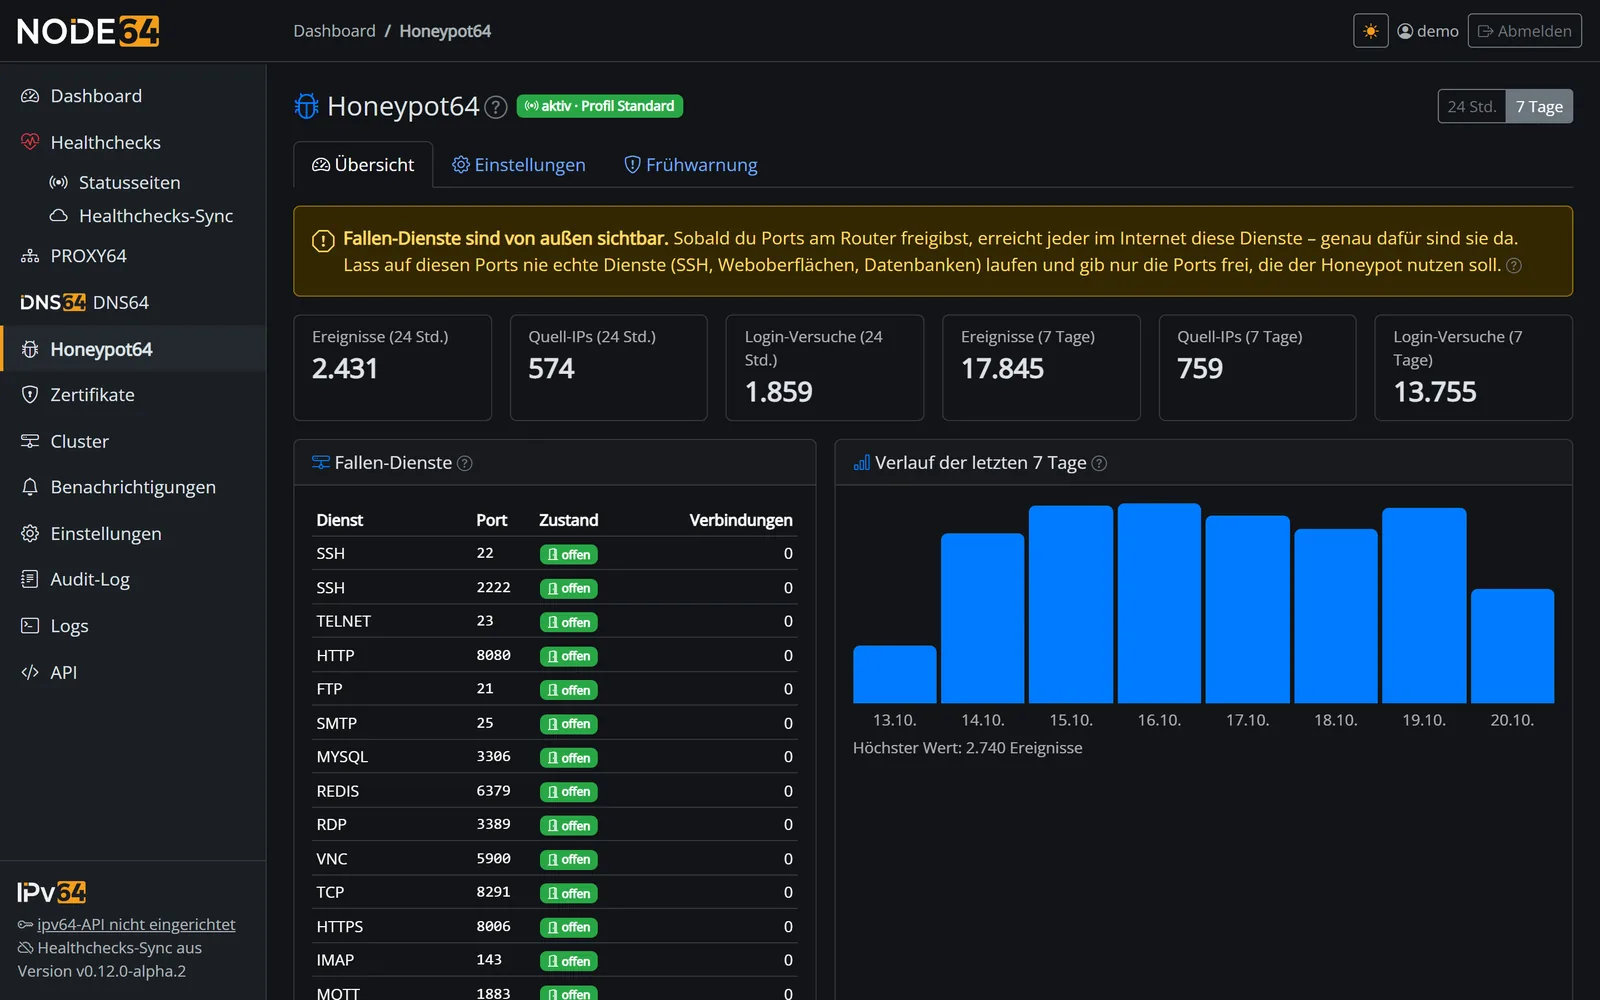Click the warning icon in the yellow banner
1600x1000 pixels.
click(x=323, y=241)
